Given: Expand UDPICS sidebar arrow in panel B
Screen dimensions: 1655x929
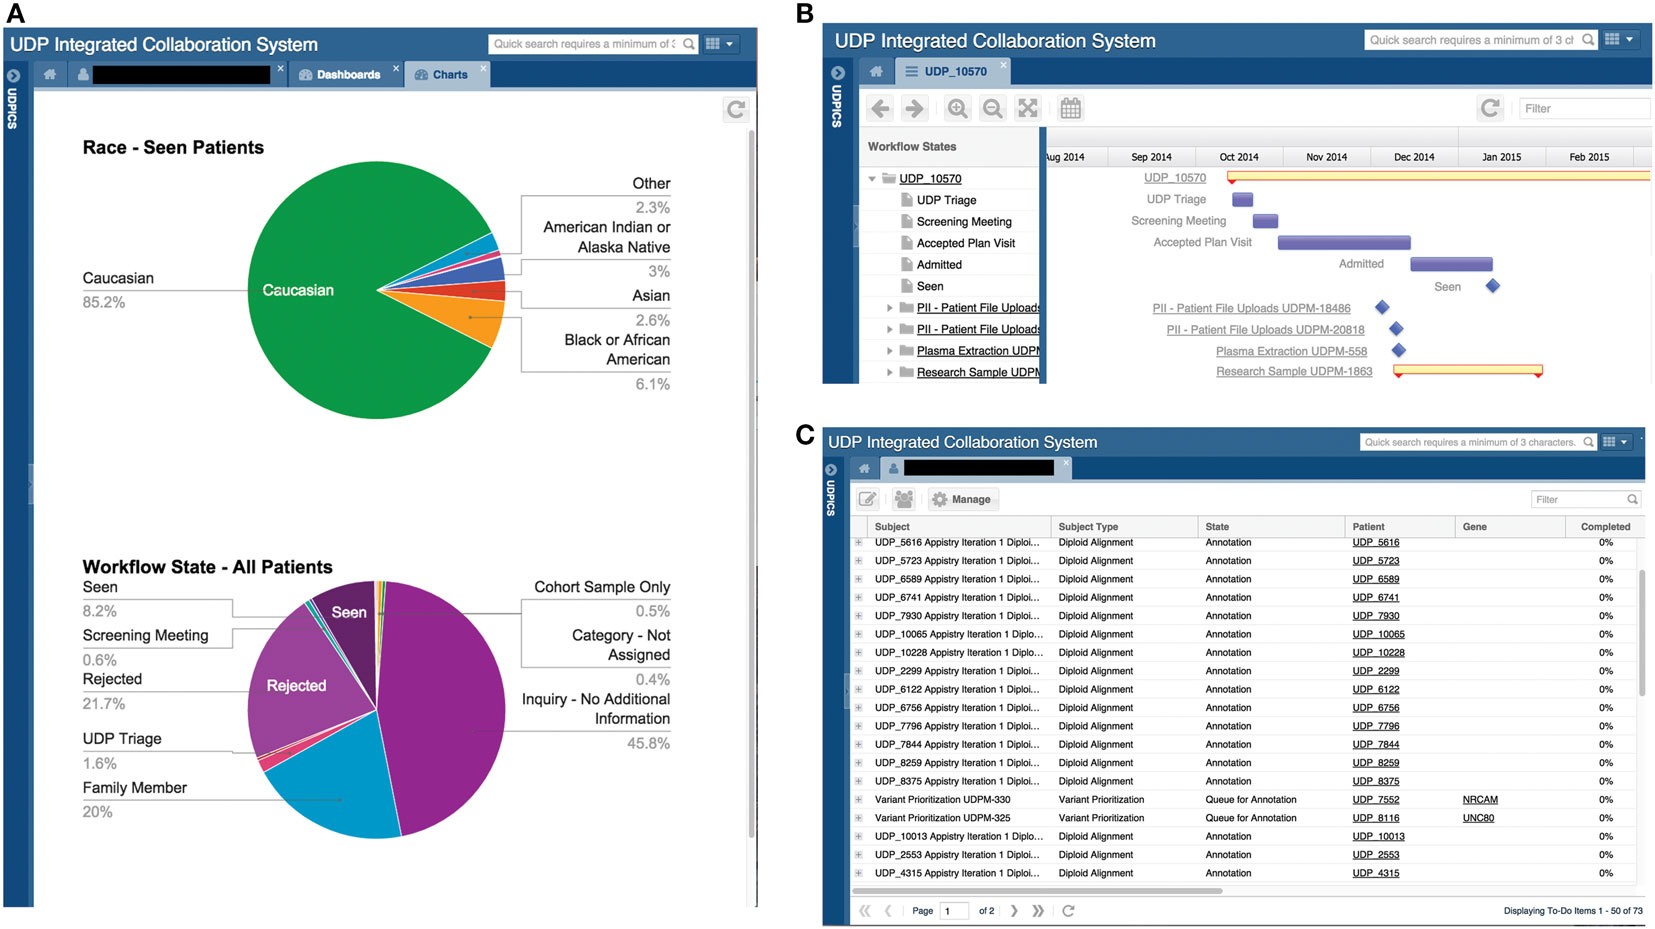Looking at the screenshot, I should tap(838, 73).
